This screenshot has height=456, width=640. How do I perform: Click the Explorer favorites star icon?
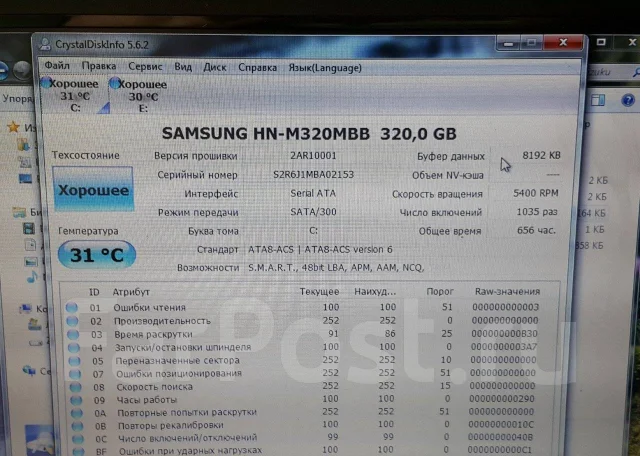coord(13,127)
